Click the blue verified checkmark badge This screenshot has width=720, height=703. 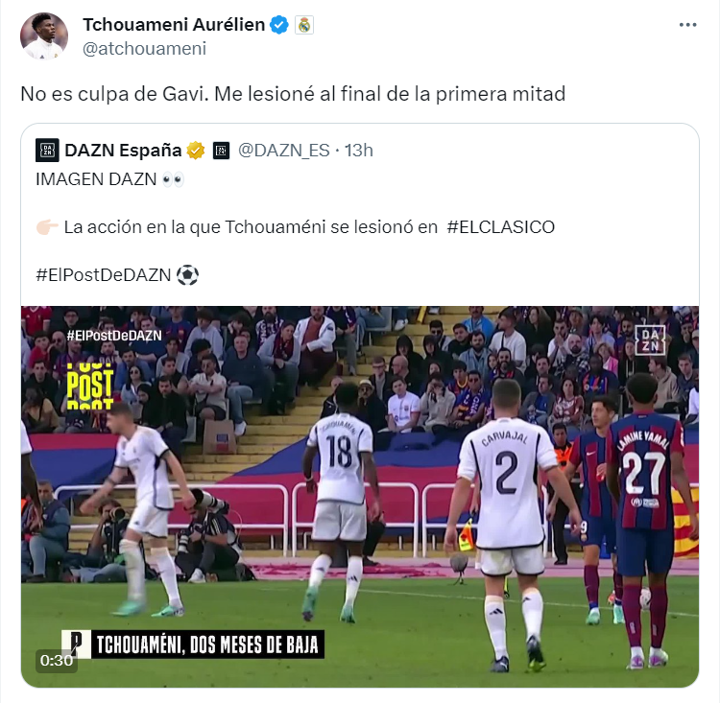tap(279, 25)
